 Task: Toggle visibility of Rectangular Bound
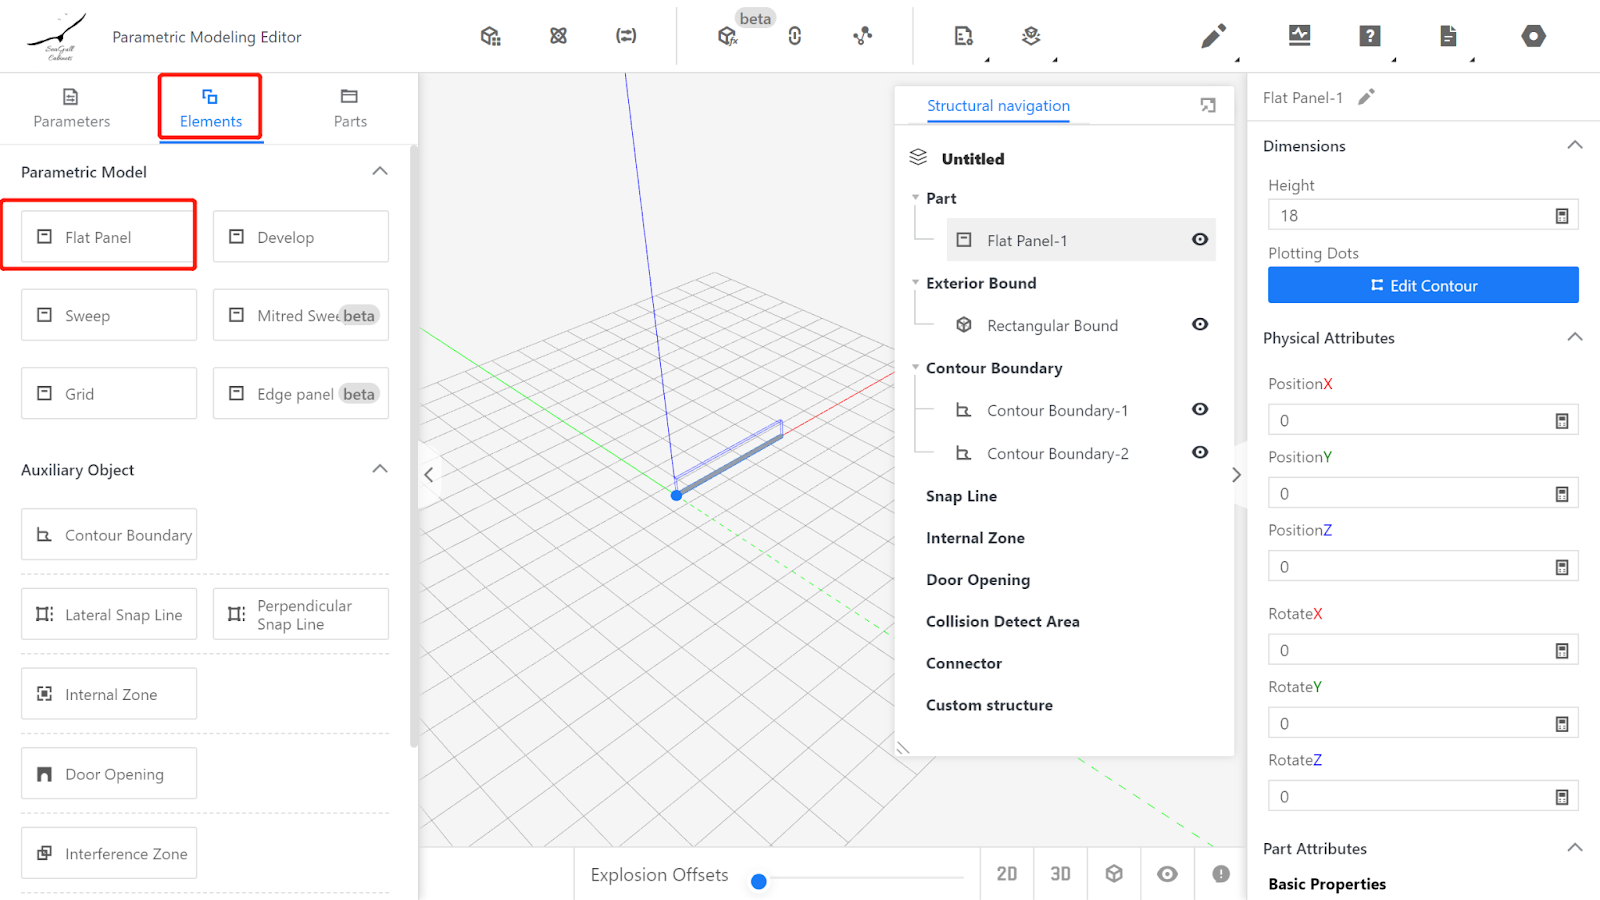coord(1200,325)
